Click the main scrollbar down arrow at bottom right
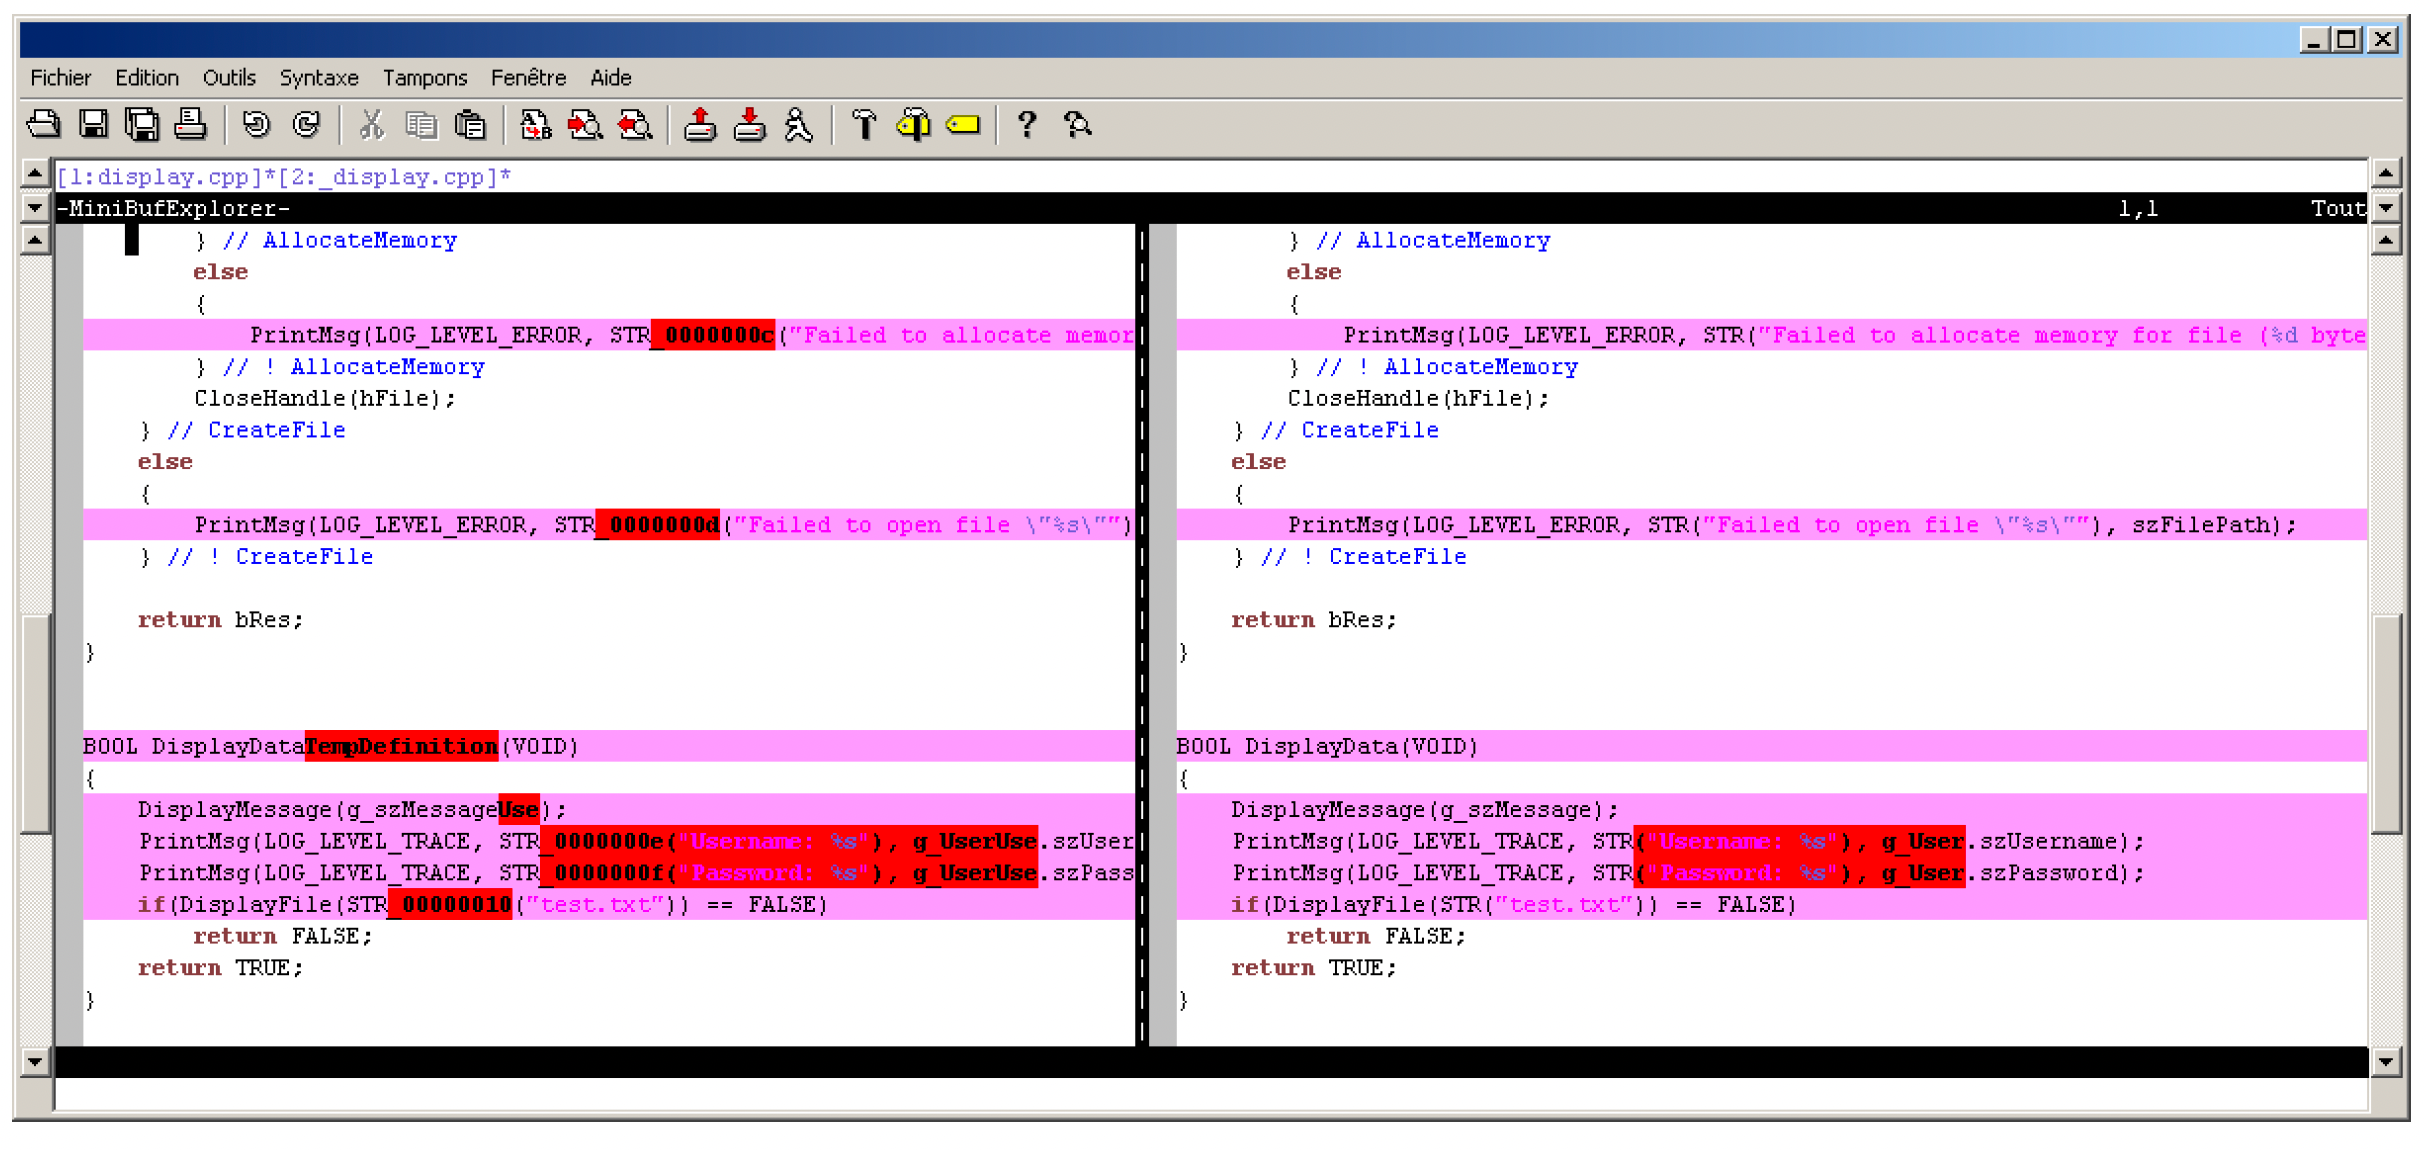The image size is (2426, 1150). pos(2386,1061)
